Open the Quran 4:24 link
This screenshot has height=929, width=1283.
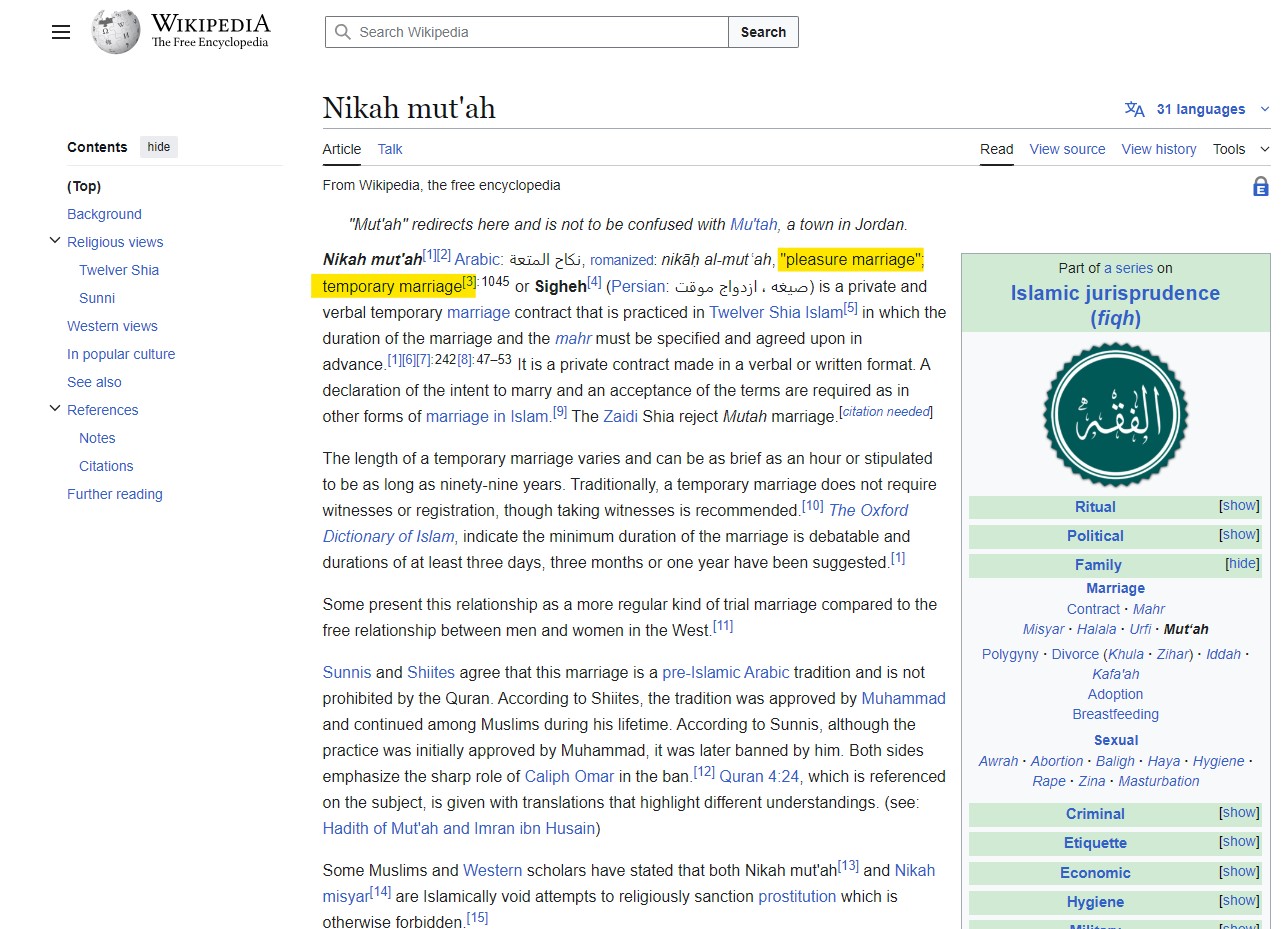[x=761, y=776]
